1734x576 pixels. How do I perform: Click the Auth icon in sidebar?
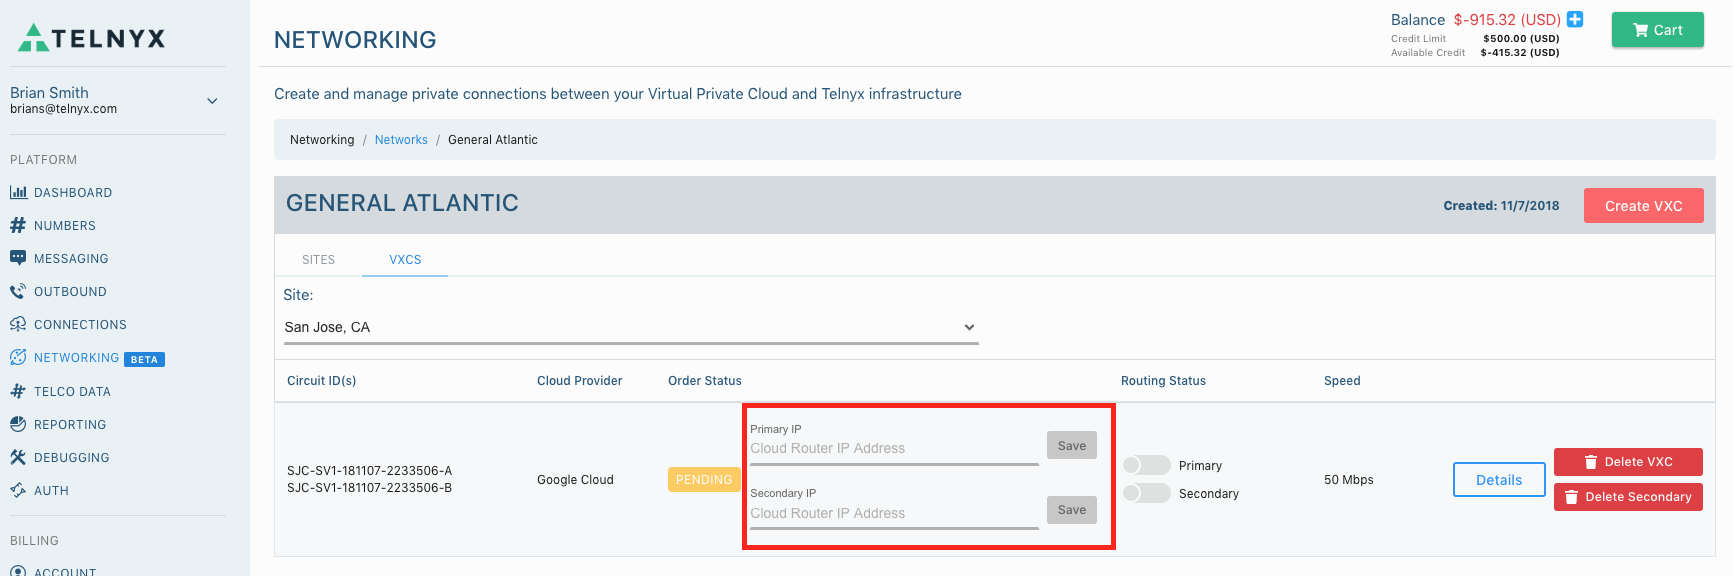coord(18,490)
